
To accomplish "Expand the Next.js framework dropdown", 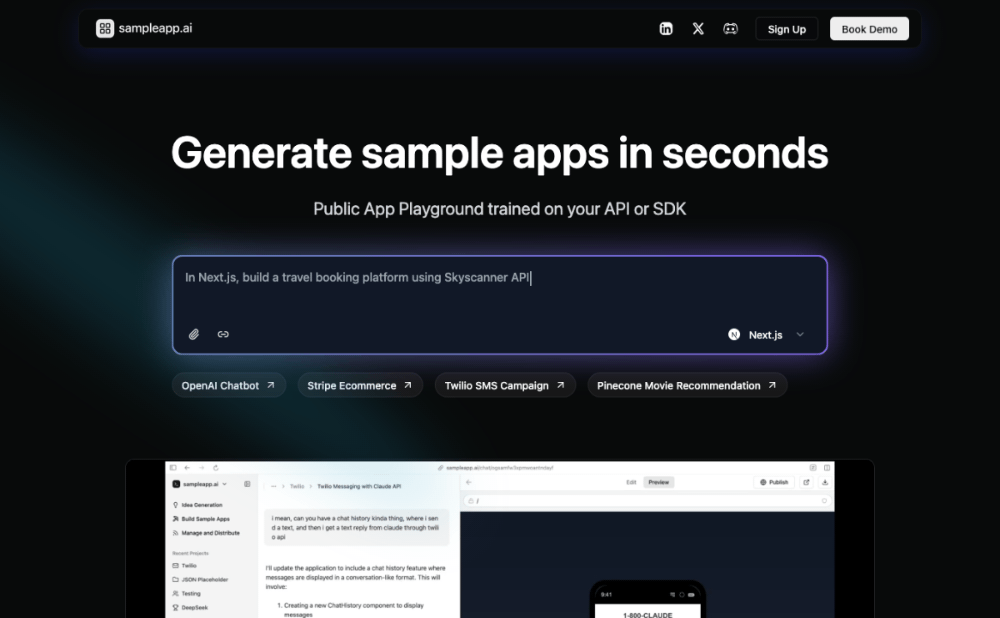I will 766,335.
